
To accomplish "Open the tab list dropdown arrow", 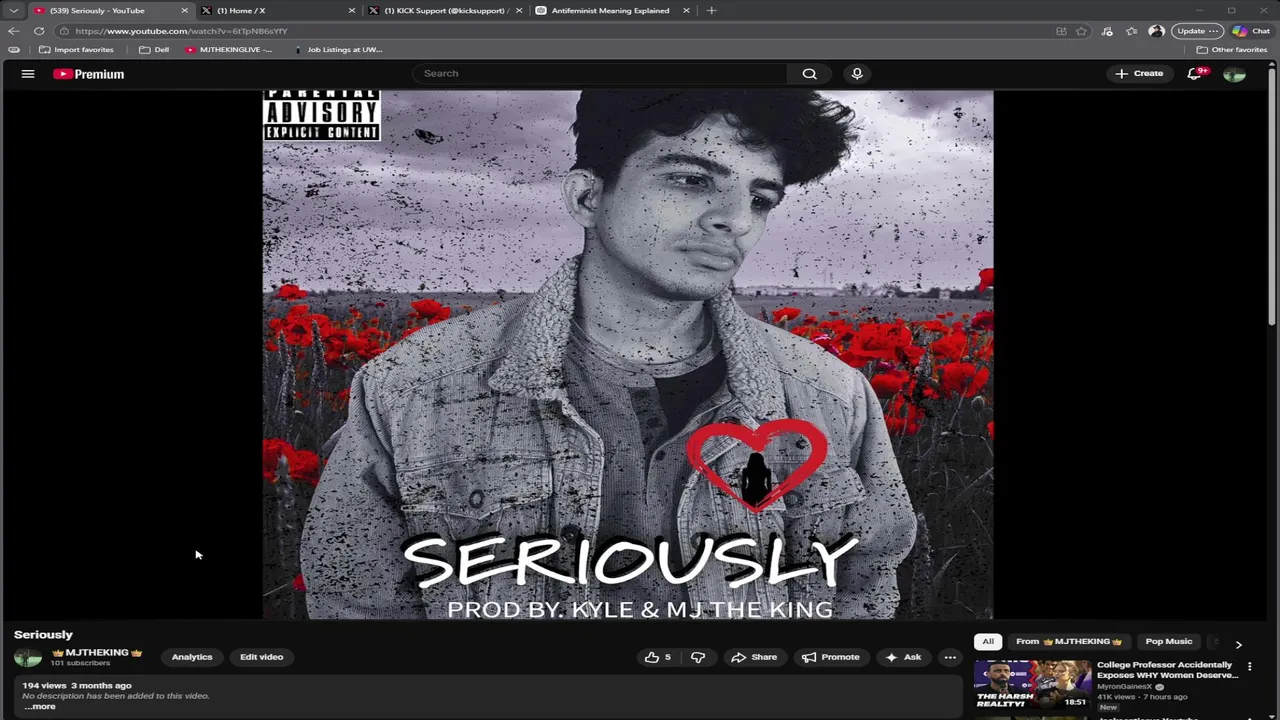I will [13, 10].
